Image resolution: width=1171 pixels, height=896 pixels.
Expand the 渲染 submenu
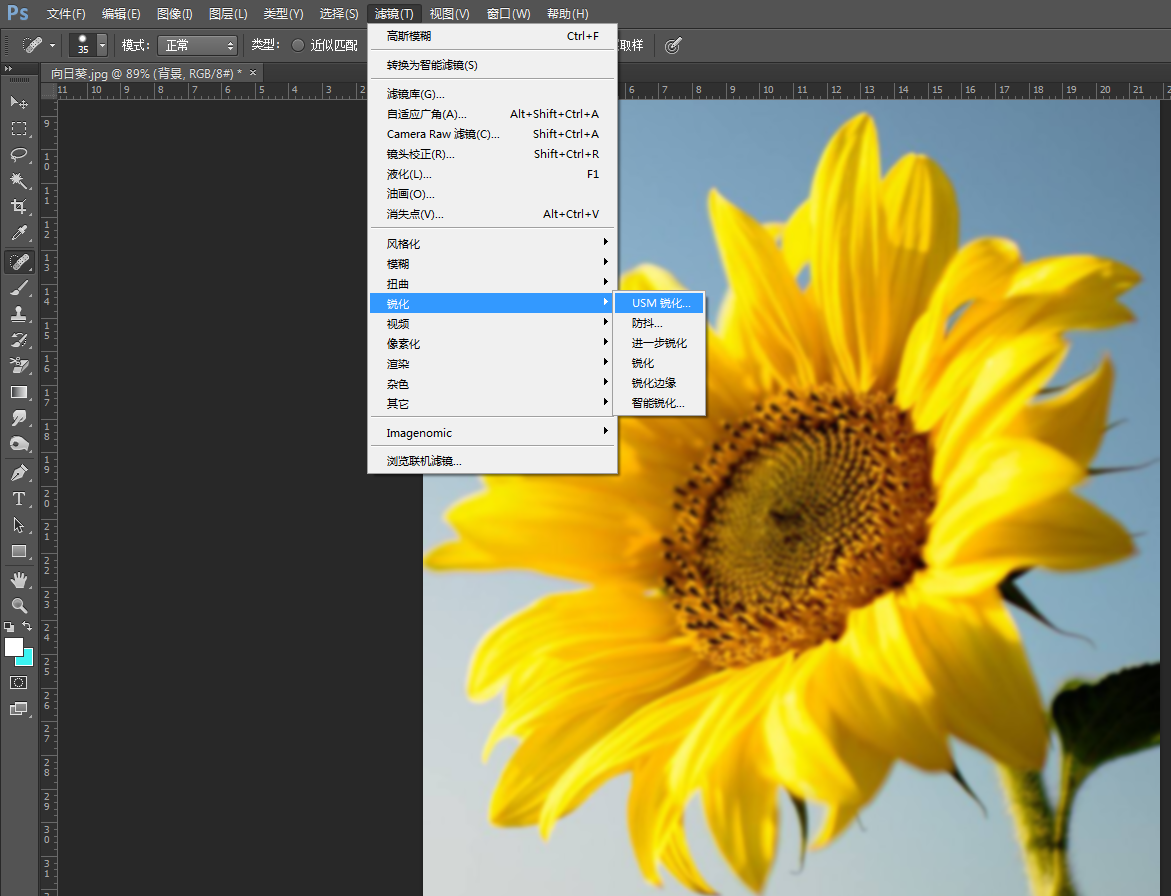pyautogui.click(x=493, y=364)
